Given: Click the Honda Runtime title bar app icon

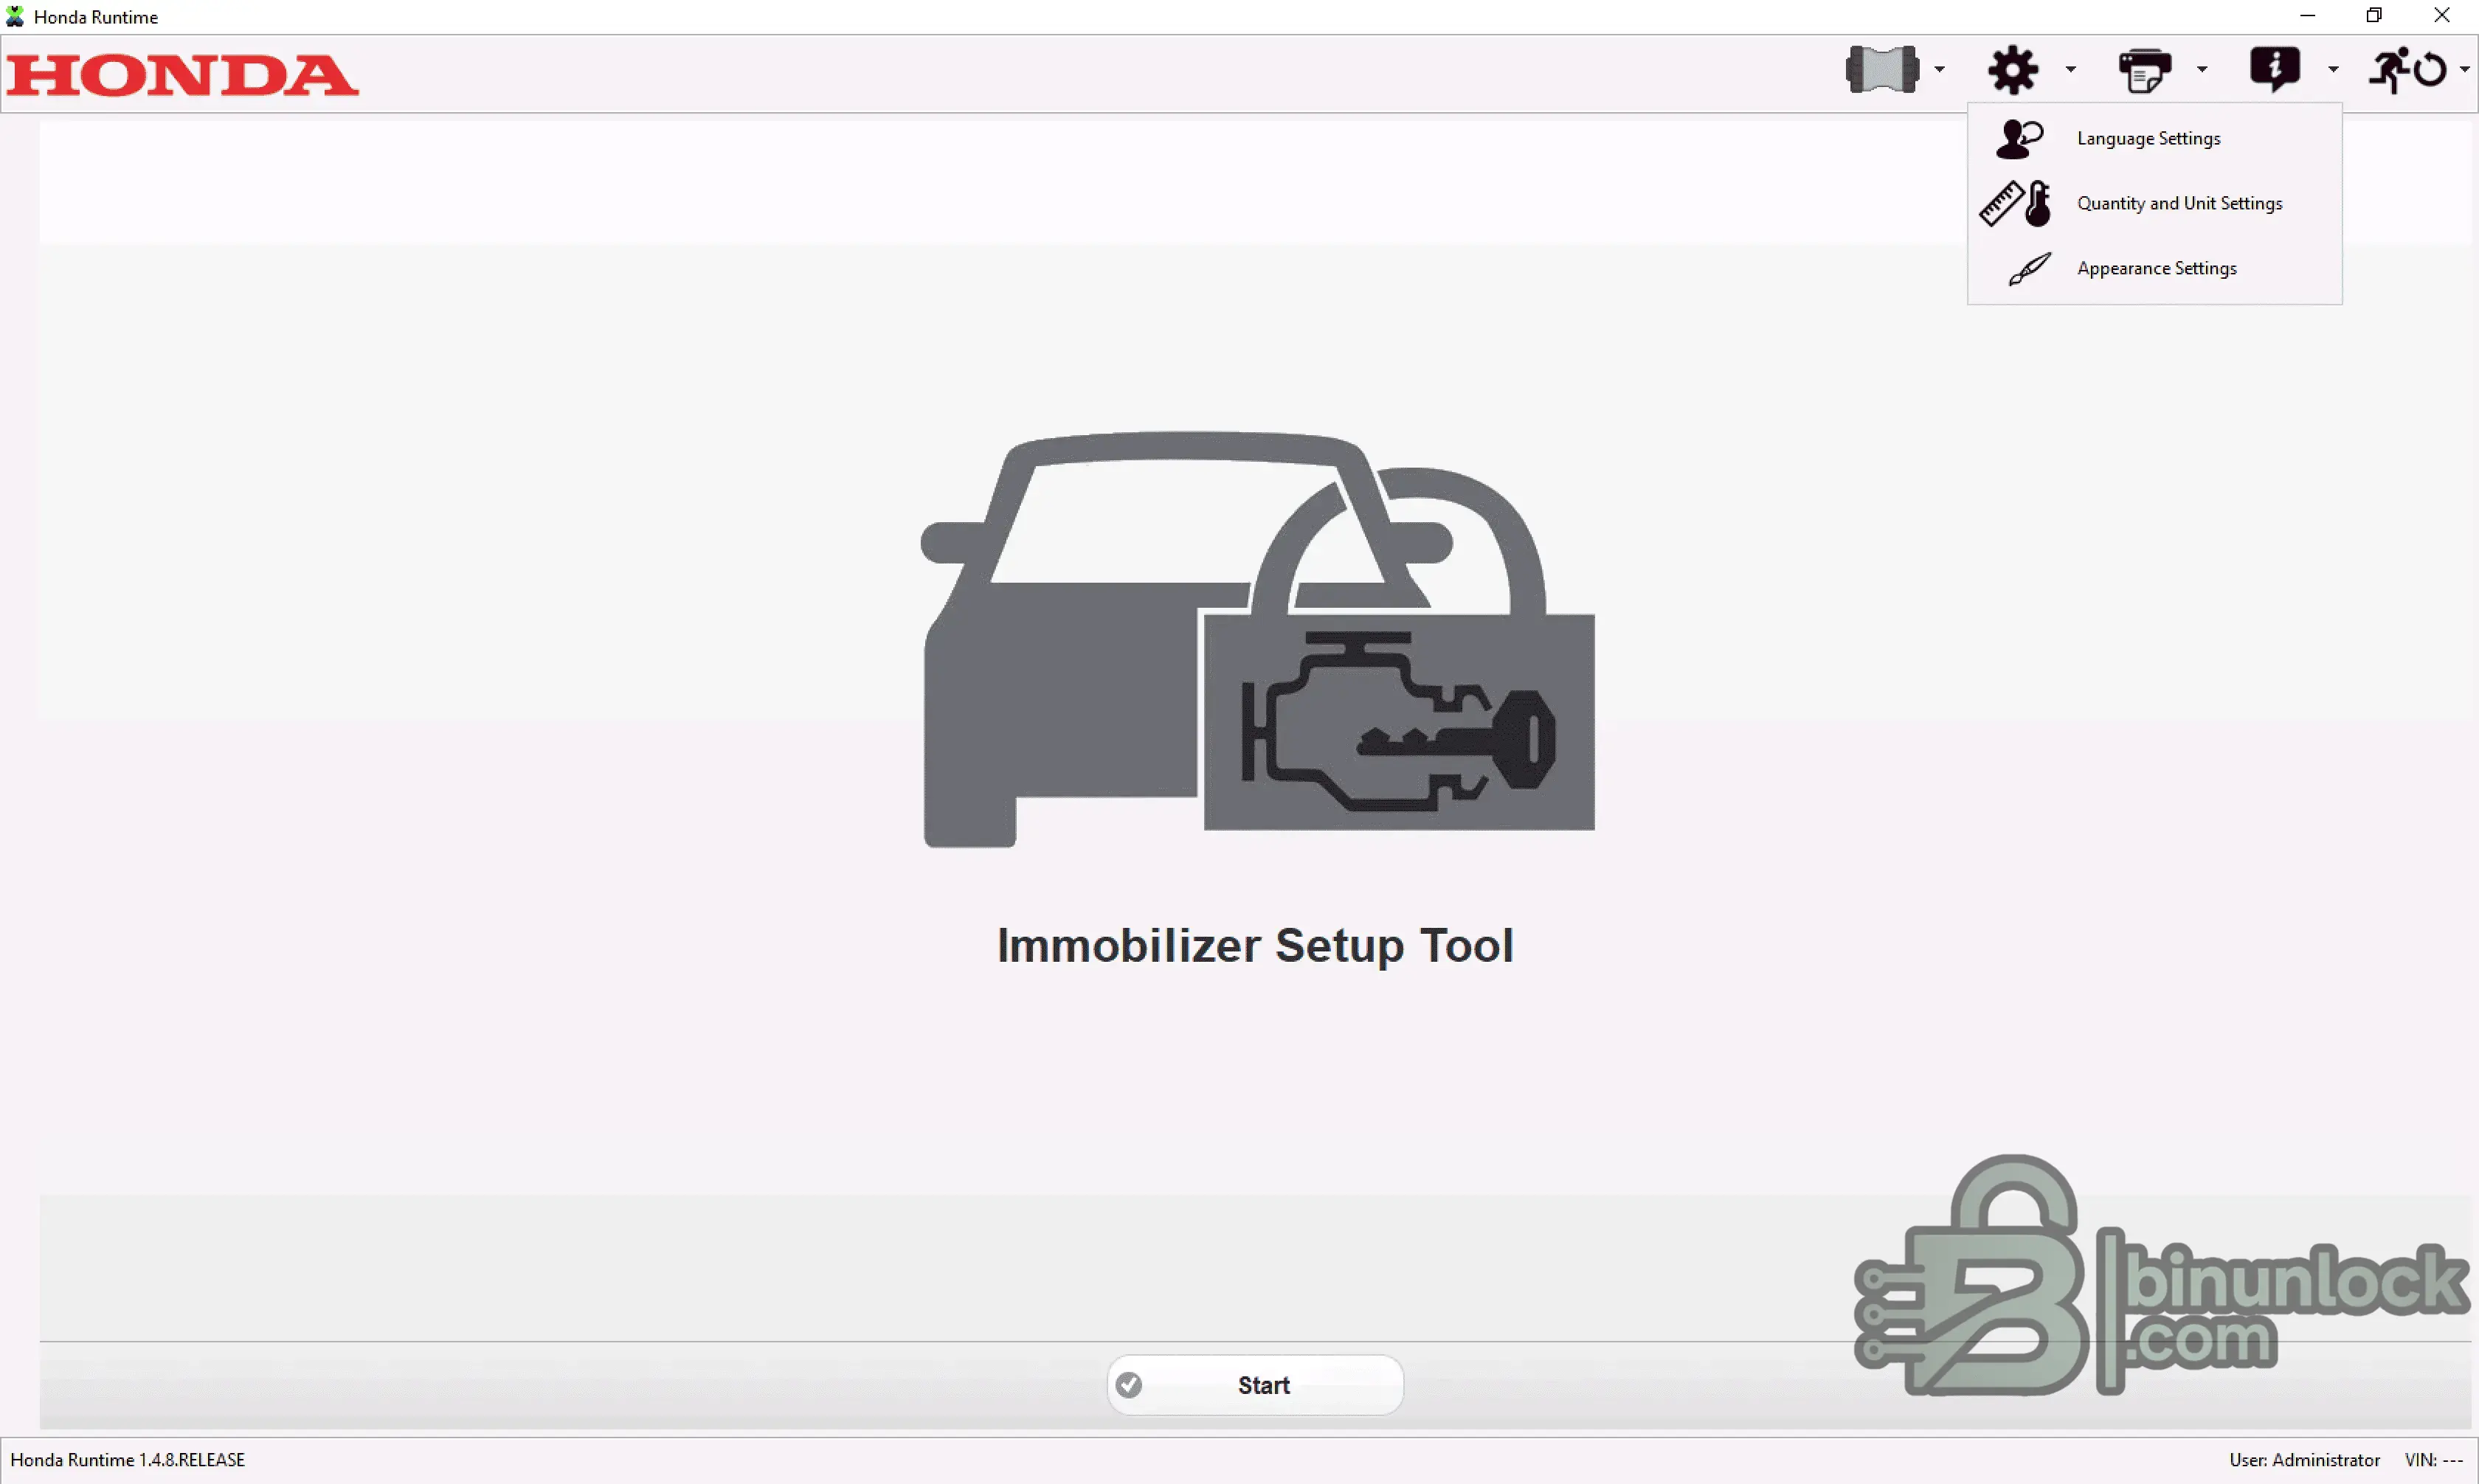Looking at the screenshot, I should 15,16.
